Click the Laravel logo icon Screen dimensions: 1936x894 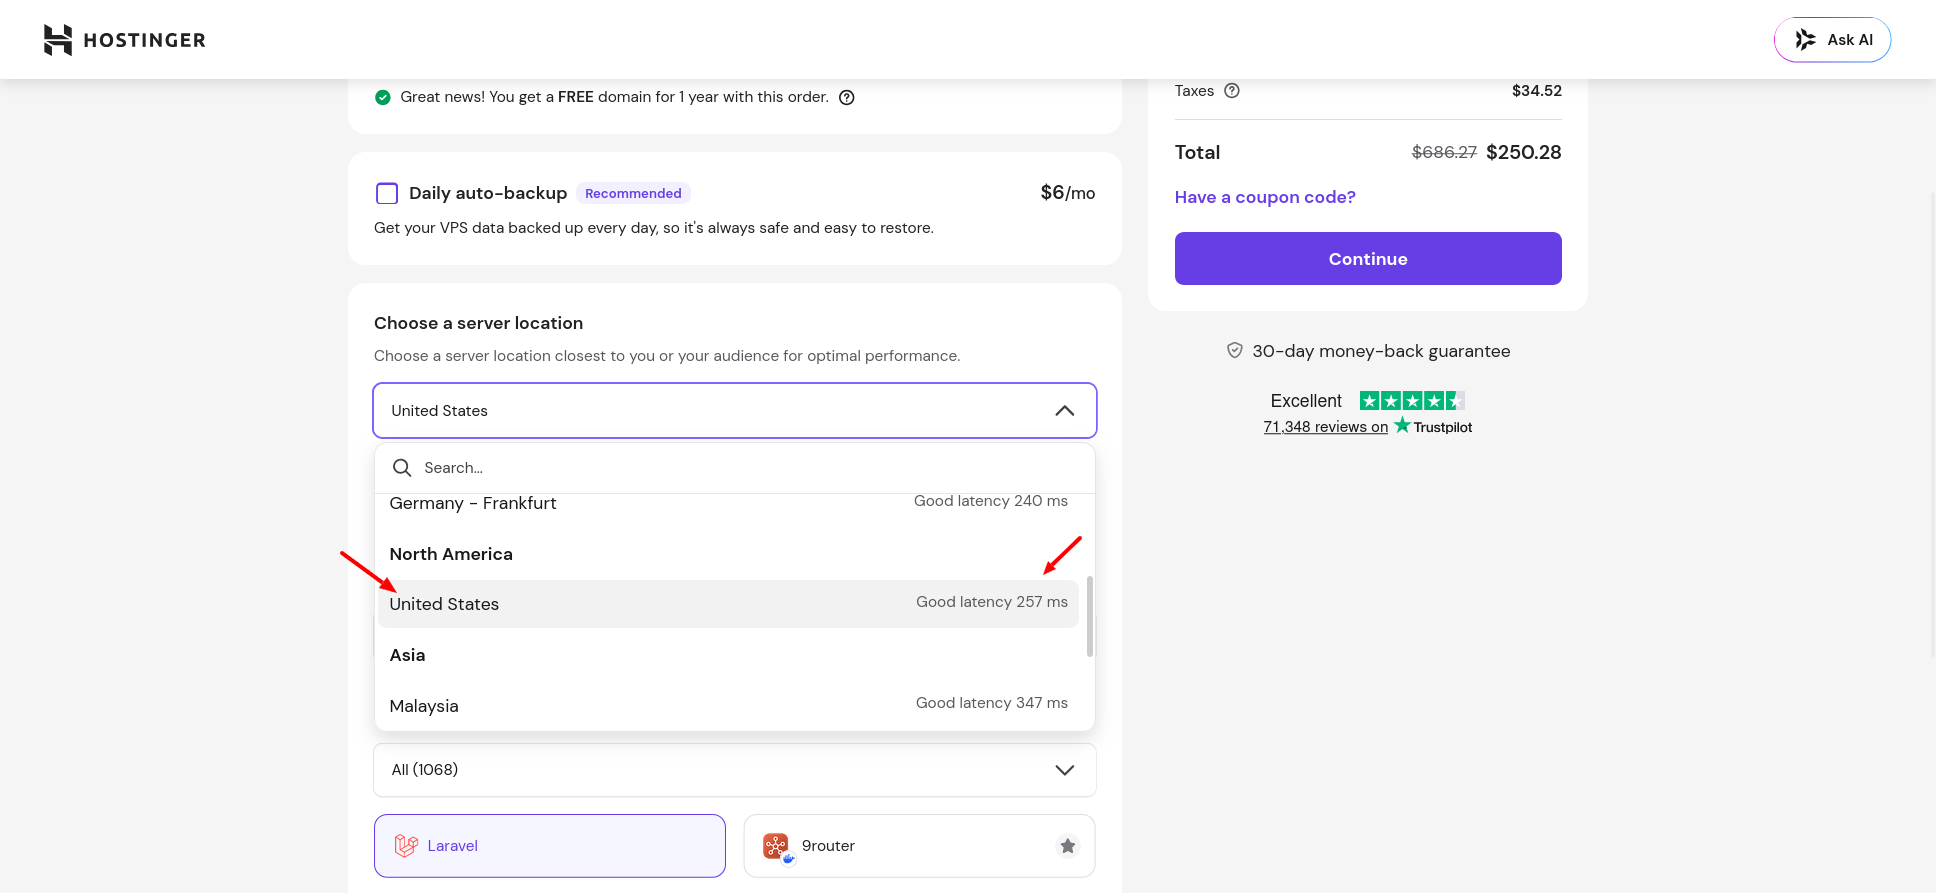[406, 846]
